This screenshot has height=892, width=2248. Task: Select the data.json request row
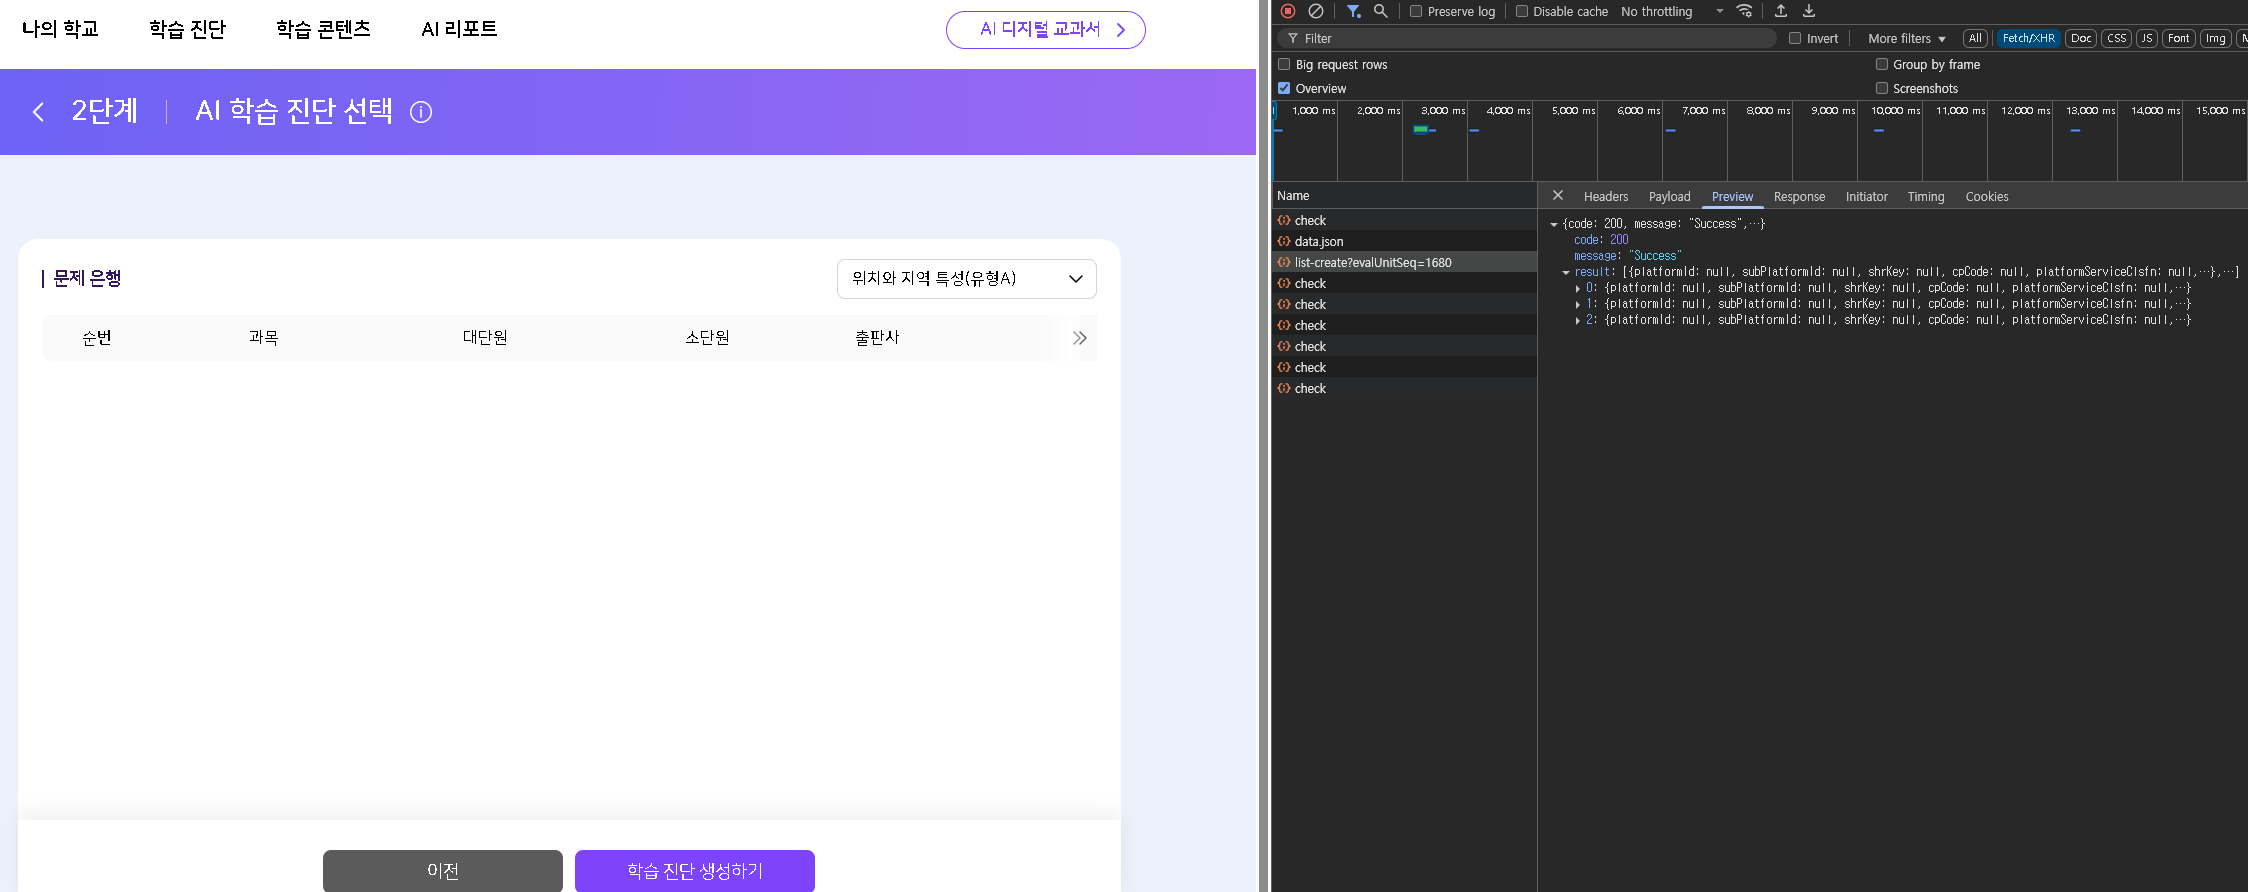coord(1318,242)
